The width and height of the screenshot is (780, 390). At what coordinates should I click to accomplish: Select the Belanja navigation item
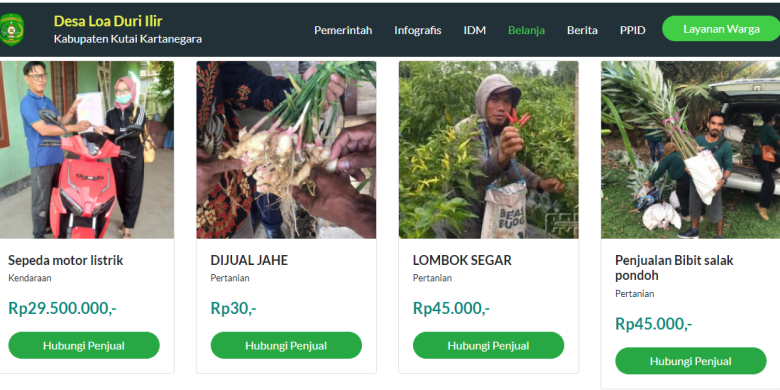pos(526,30)
